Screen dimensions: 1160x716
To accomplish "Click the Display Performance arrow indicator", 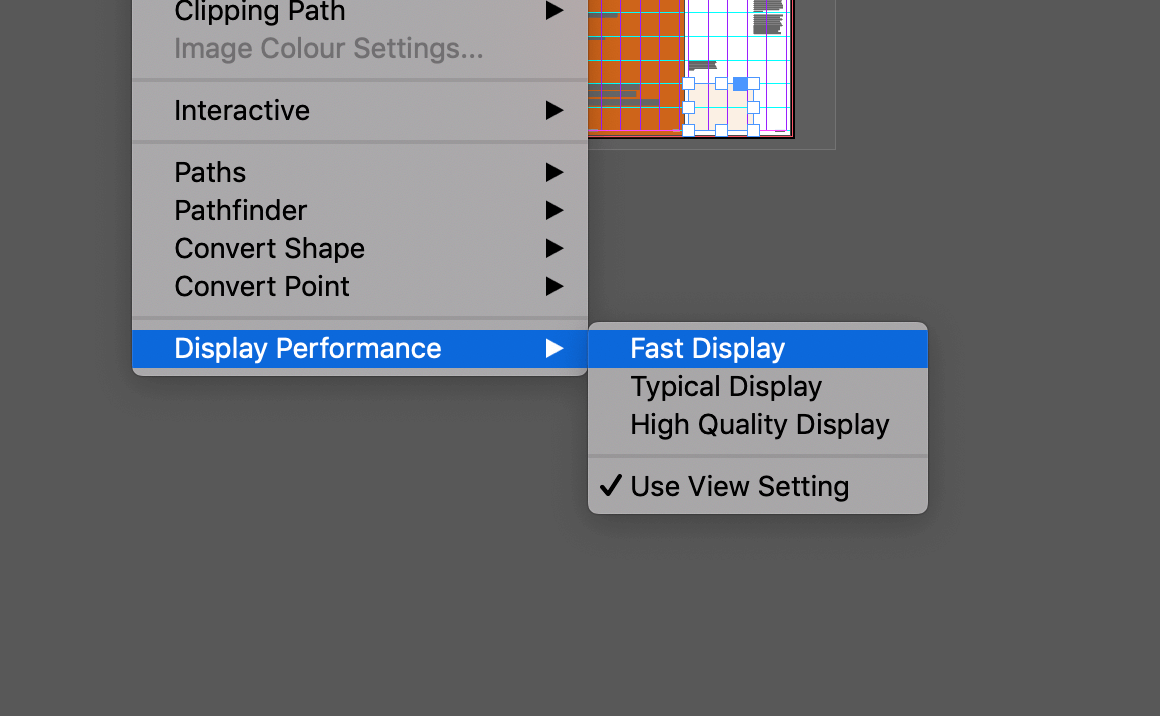I will pyautogui.click(x=554, y=349).
